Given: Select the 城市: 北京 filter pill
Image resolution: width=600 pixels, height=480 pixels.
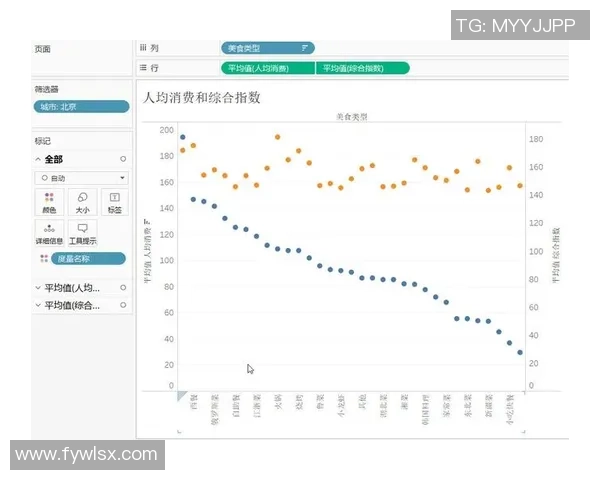Looking at the screenshot, I should (82, 106).
